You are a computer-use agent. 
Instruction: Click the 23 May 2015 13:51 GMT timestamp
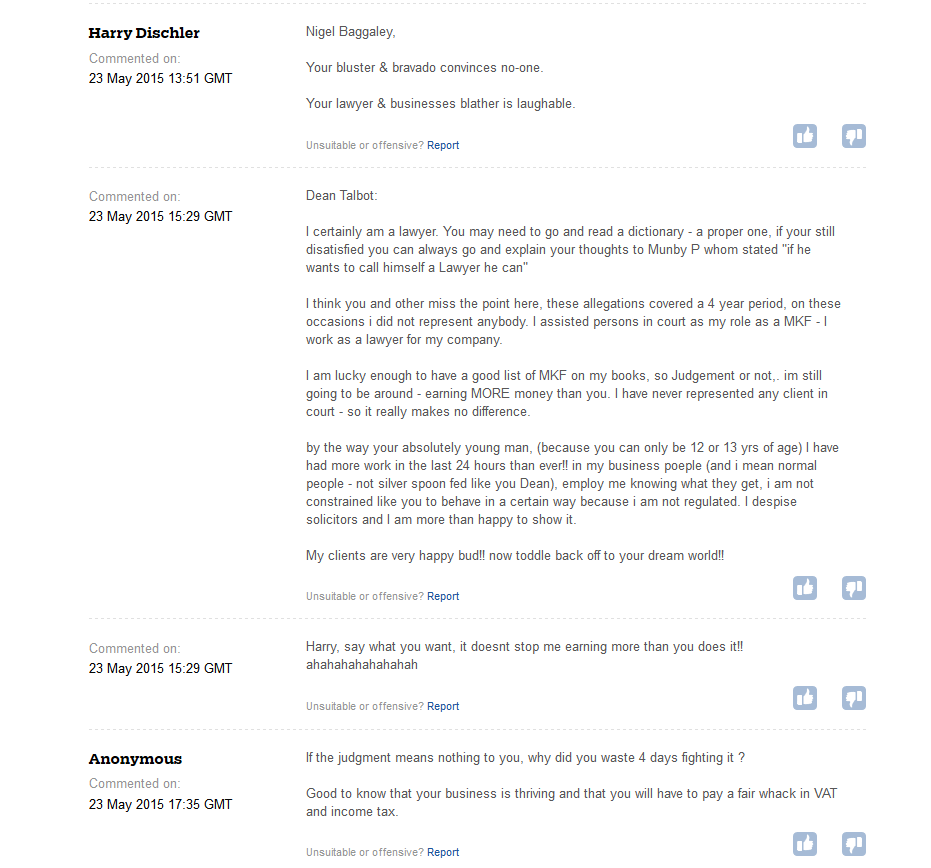[160, 78]
